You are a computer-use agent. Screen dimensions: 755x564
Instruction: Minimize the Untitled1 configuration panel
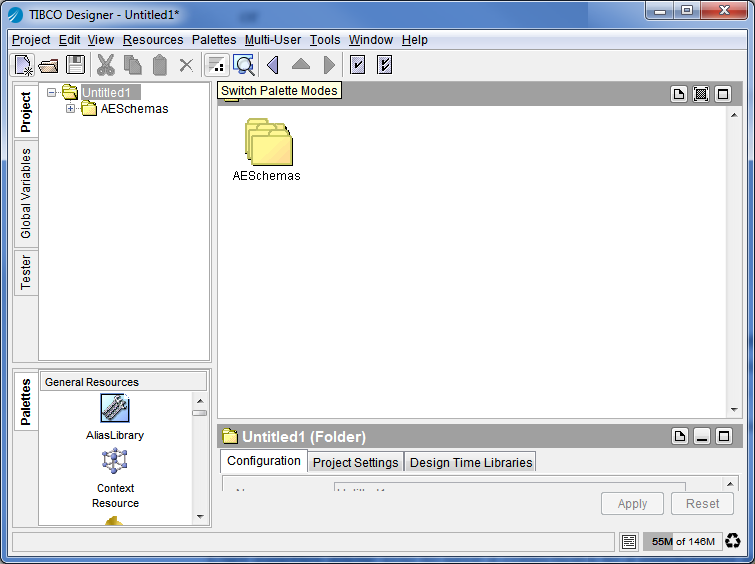click(702, 436)
